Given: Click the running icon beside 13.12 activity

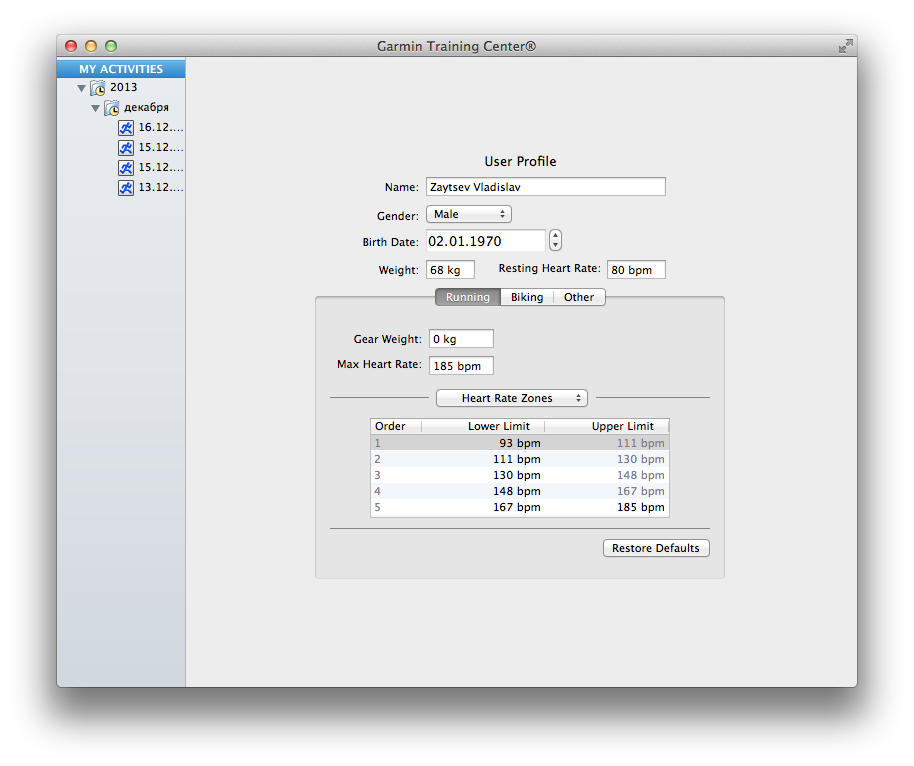Looking at the screenshot, I should [126, 188].
